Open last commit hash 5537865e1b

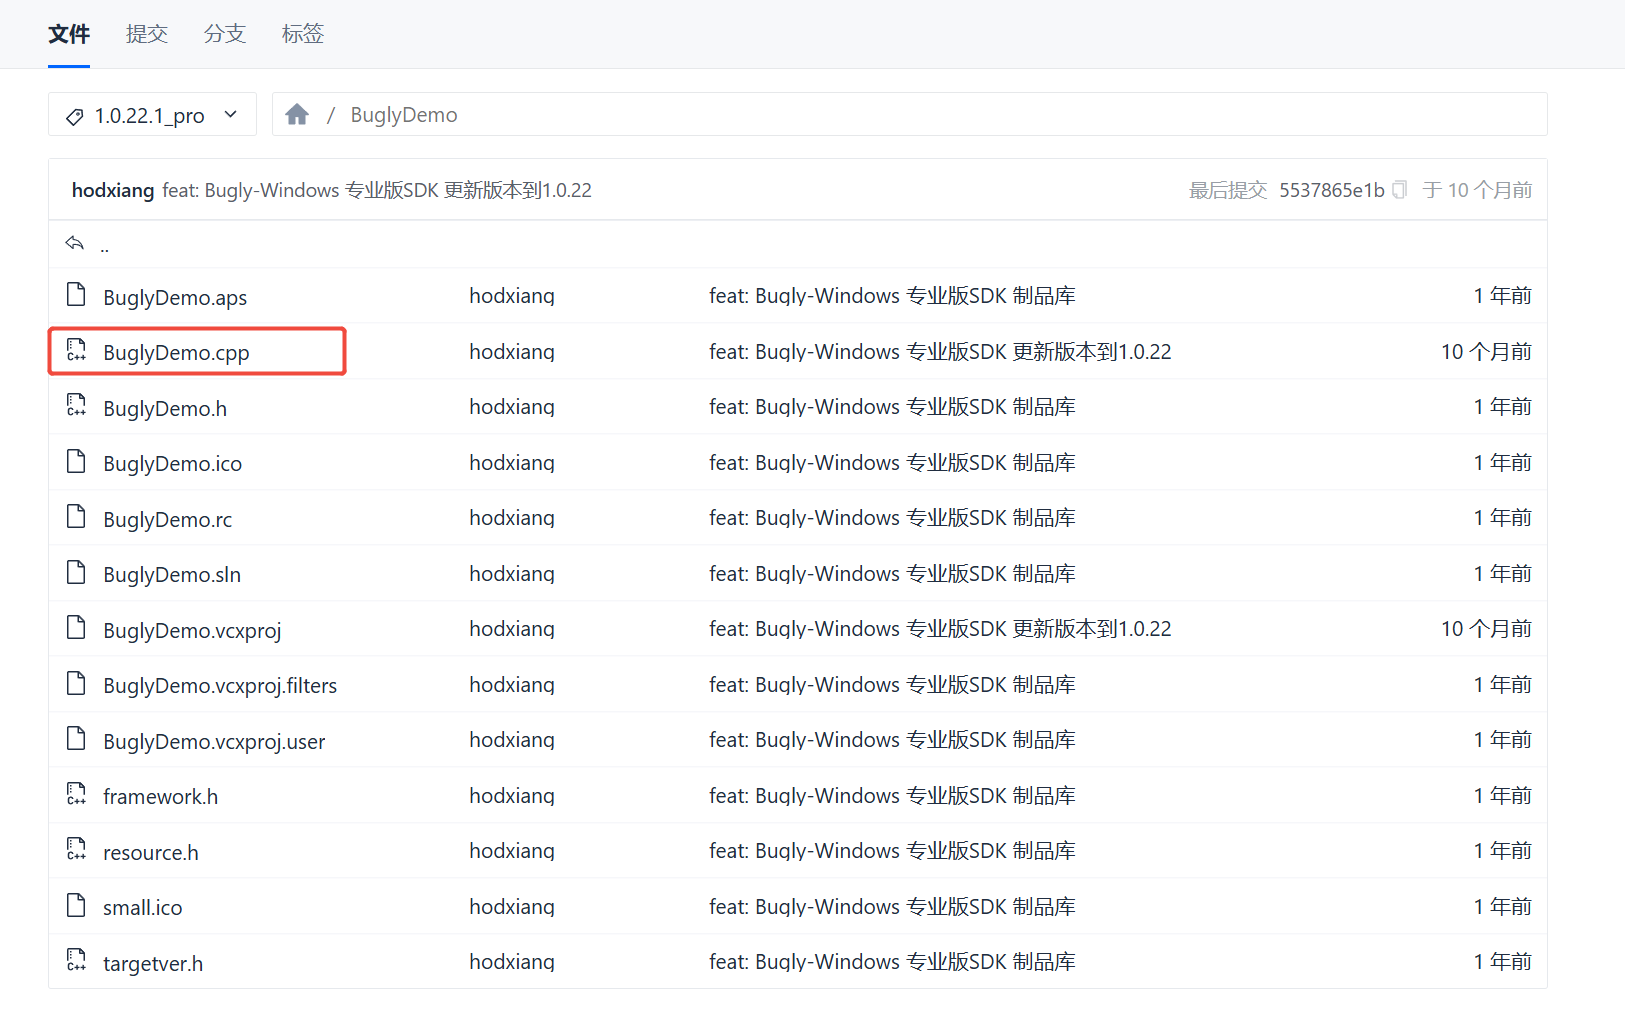(1331, 190)
